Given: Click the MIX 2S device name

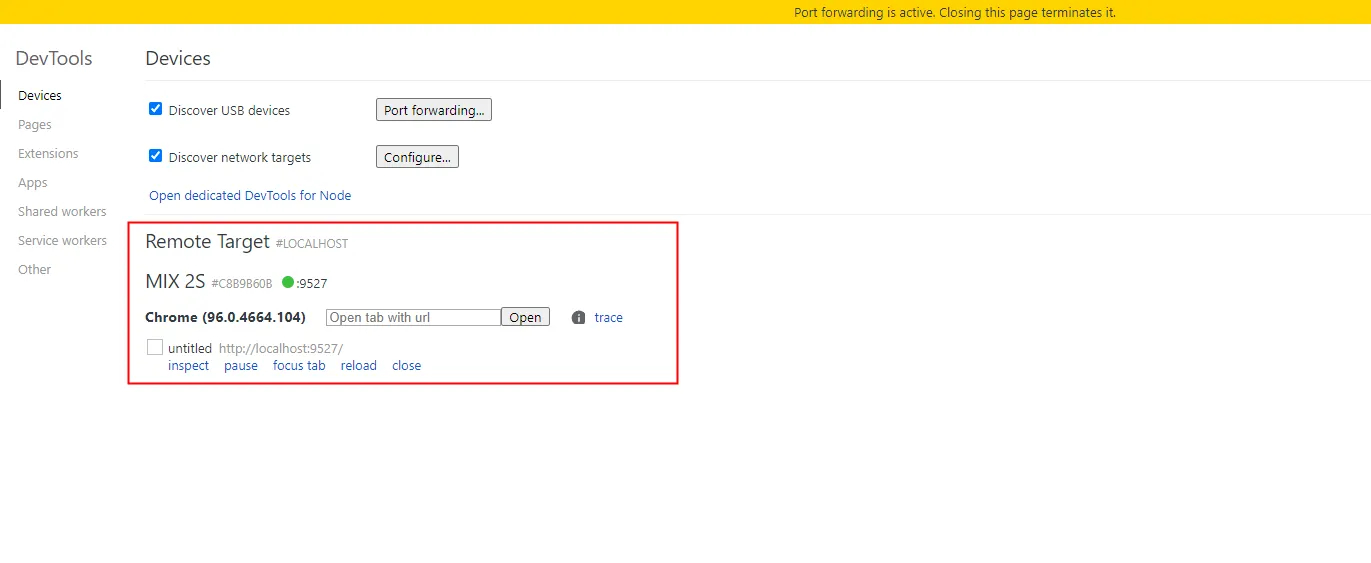Looking at the screenshot, I should point(175,282).
